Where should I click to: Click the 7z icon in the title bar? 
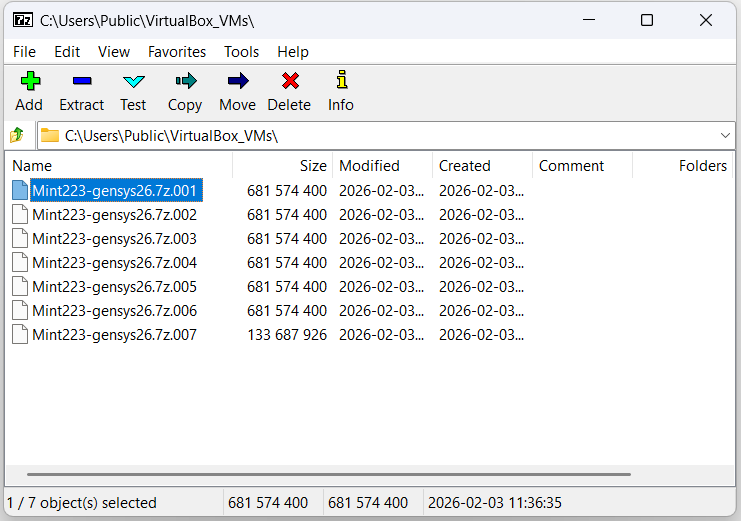tap(23, 20)
